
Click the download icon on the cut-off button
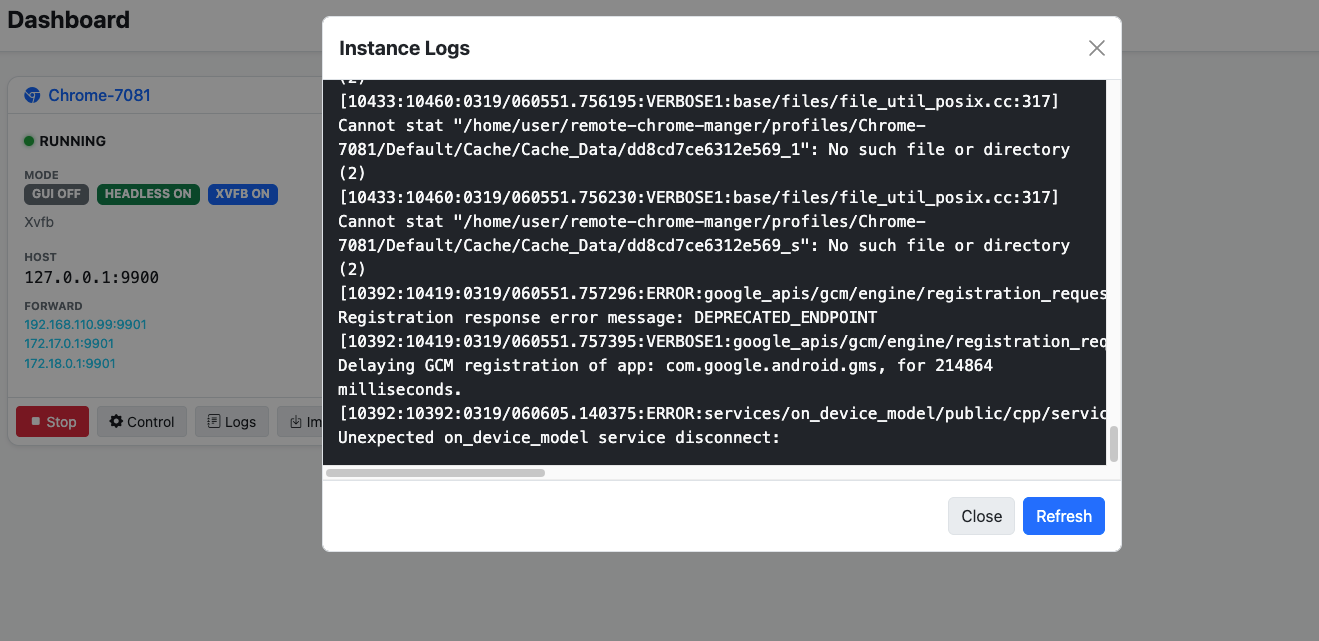pyautogui.click(x=296, y=422)
